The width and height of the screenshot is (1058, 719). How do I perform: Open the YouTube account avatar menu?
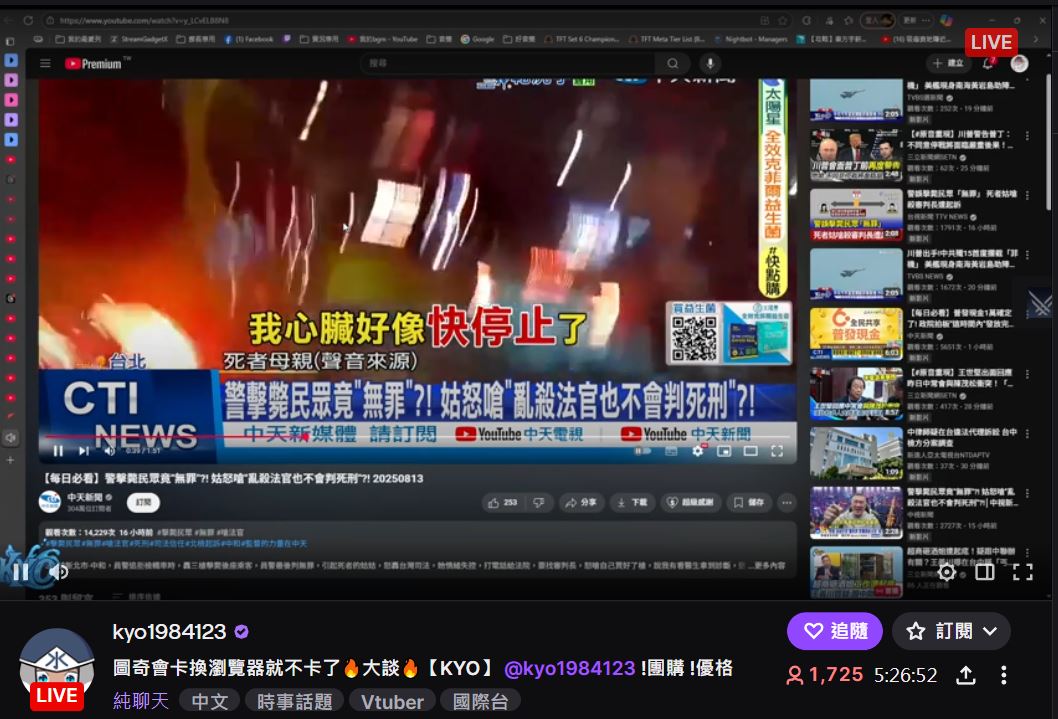pyautogui.click(x=1020, y=63)
